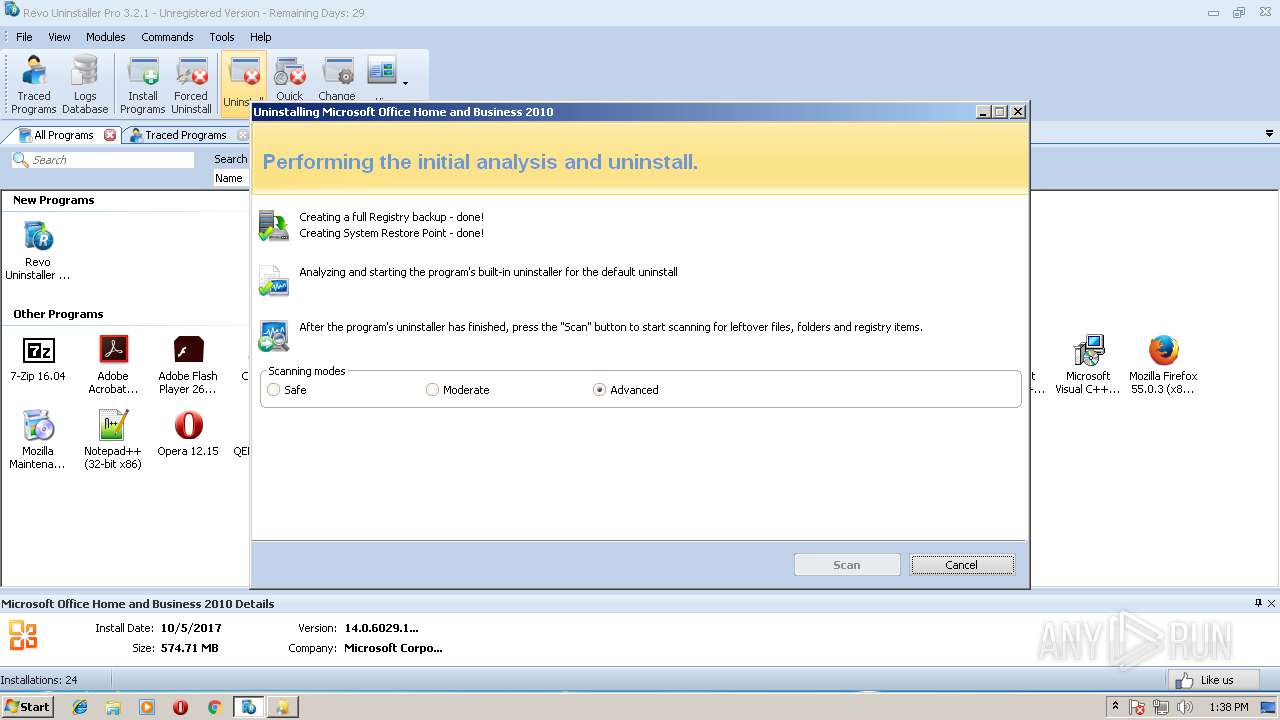Select the Mozilla Maintenance program icon

coord(38,440)
